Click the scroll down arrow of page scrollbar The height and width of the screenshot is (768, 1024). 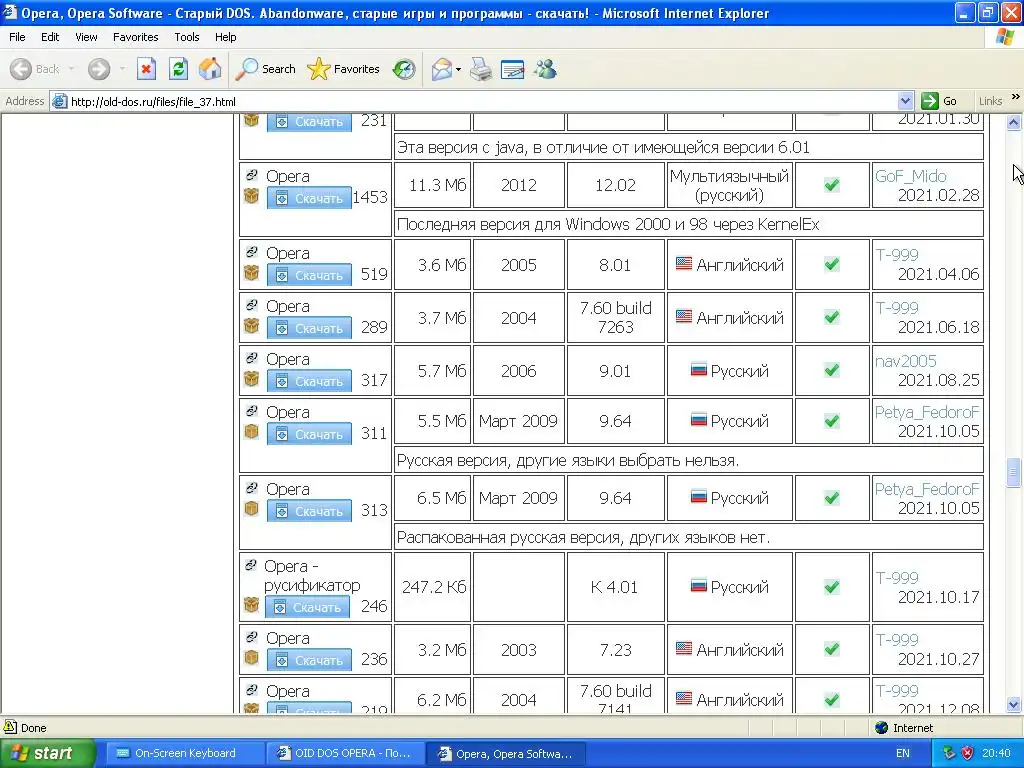tap(1014, 704)
